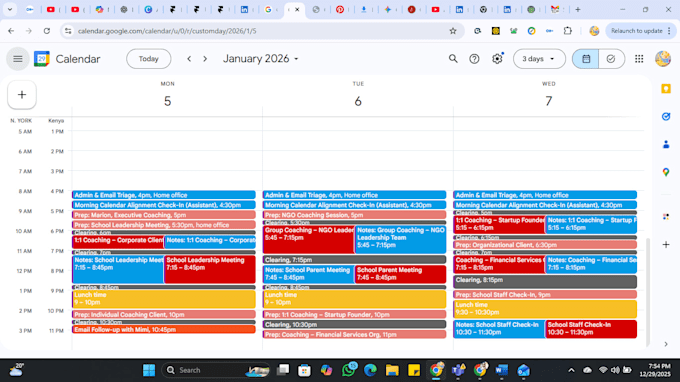680x382 pixels.
Task: Show hidden system tray icons
Action: tap(571, 370)
